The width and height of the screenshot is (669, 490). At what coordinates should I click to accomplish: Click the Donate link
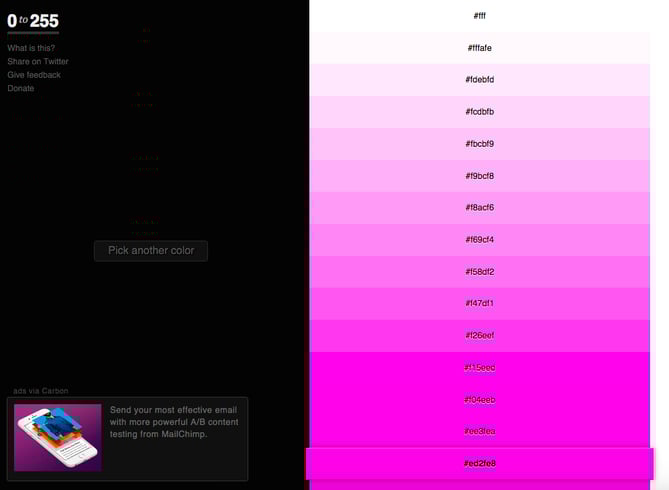click(x=21, y=89)
